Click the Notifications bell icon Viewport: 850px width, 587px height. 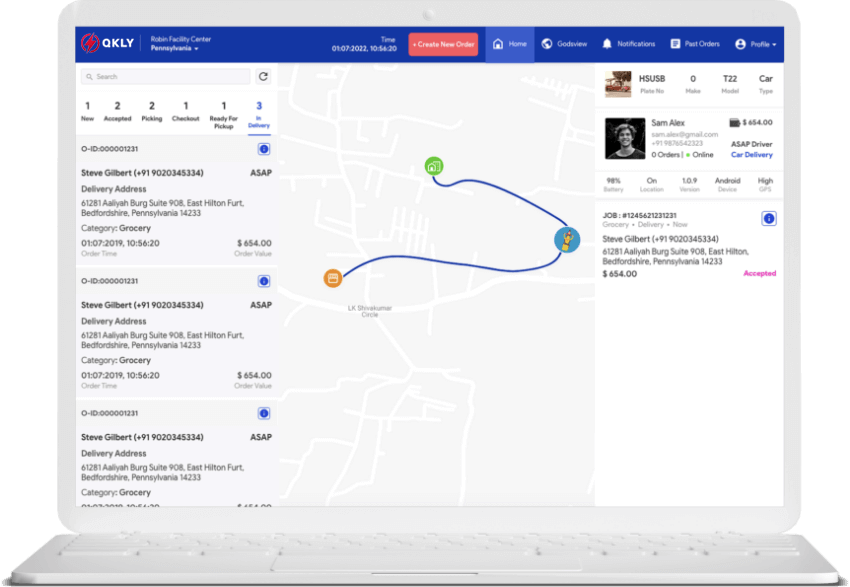coord(607,44)
